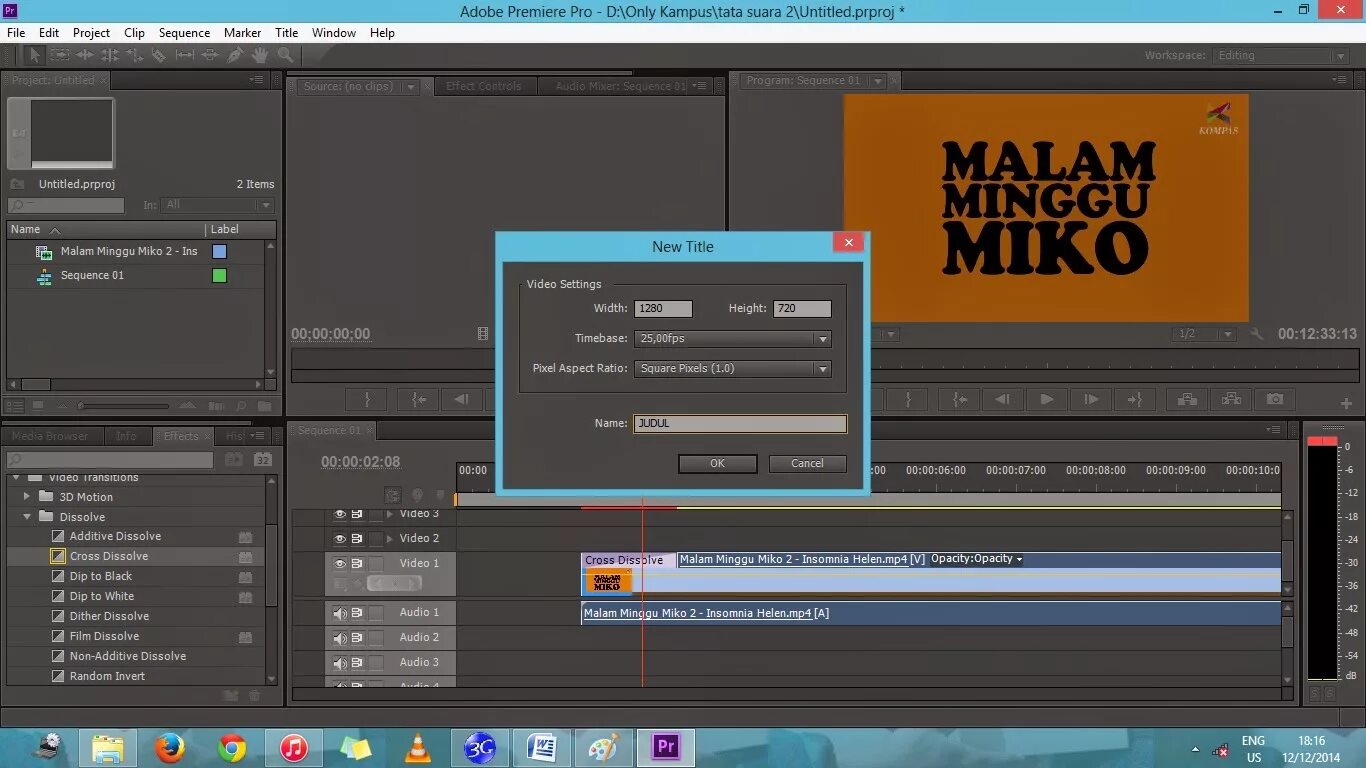Click the Lift button in Program monitor
Screen dimensions: 1366x768
tap(1187, 399)
